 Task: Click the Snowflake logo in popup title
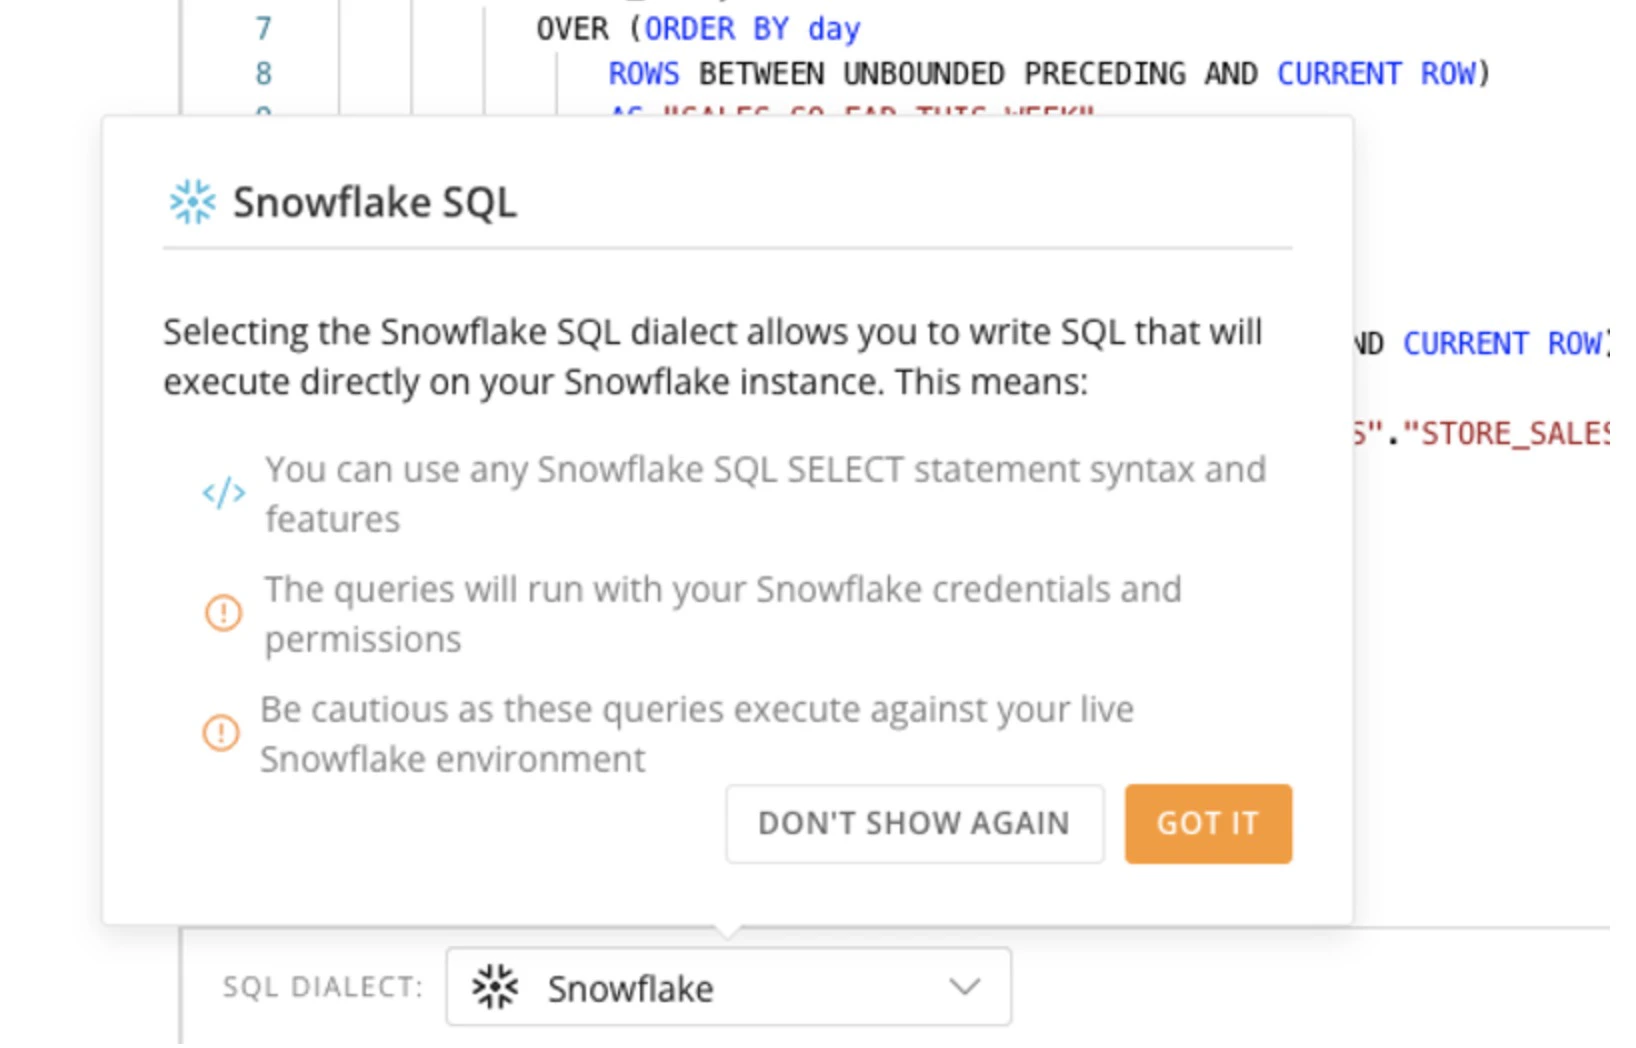point(192,202)
